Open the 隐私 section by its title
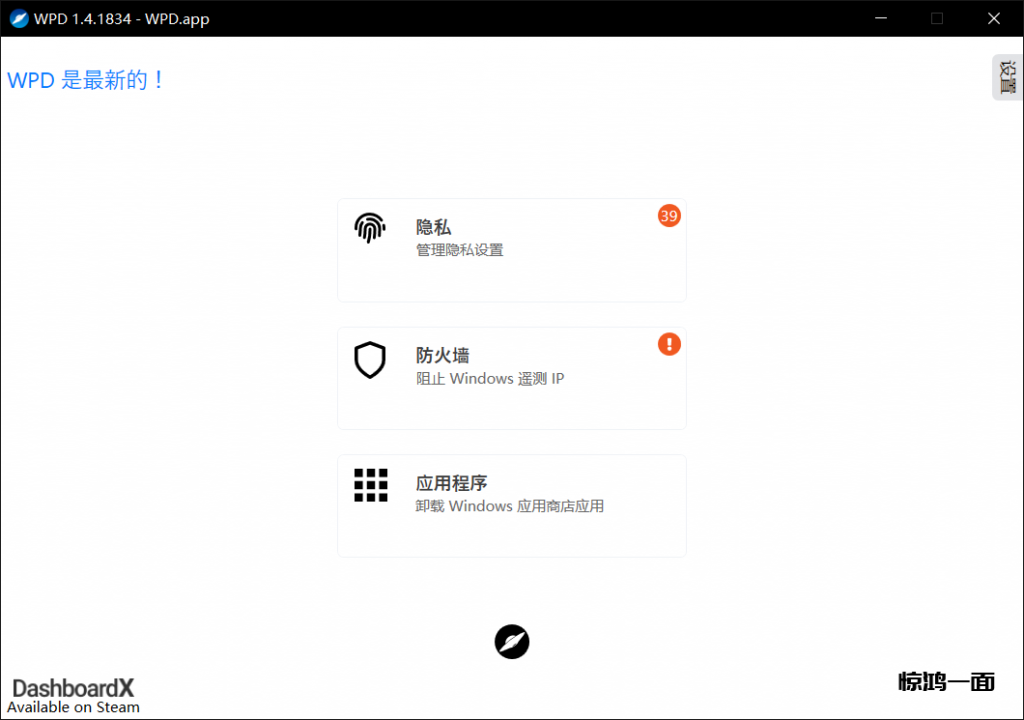Screen dimensions: 1024x720 tap(434, 228)
